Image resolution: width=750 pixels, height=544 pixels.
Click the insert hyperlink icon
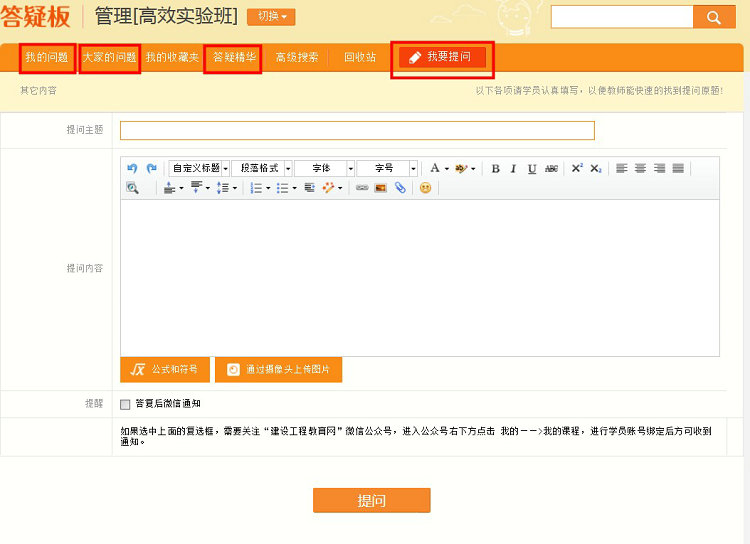[x=362, y=188]
